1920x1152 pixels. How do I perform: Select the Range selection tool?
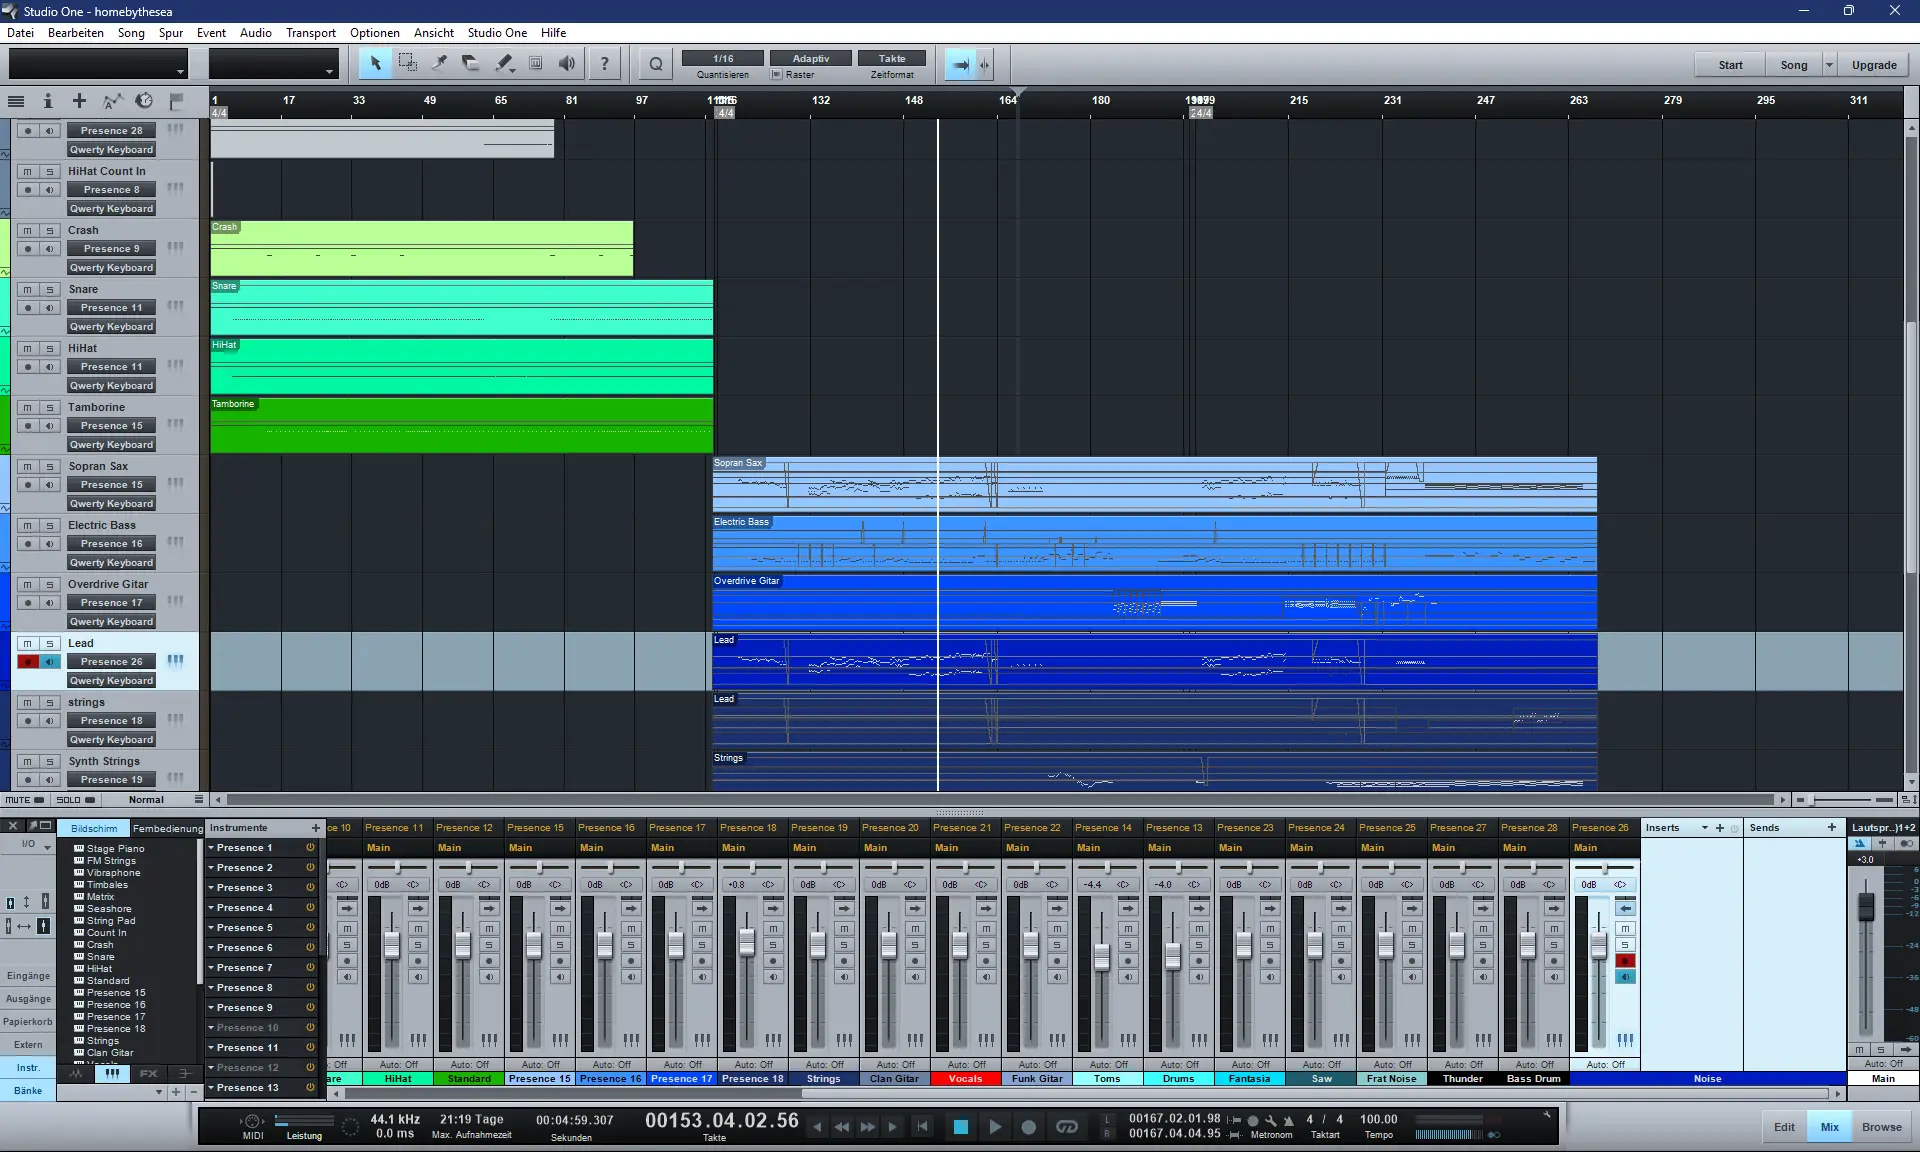tap(407, 63)
